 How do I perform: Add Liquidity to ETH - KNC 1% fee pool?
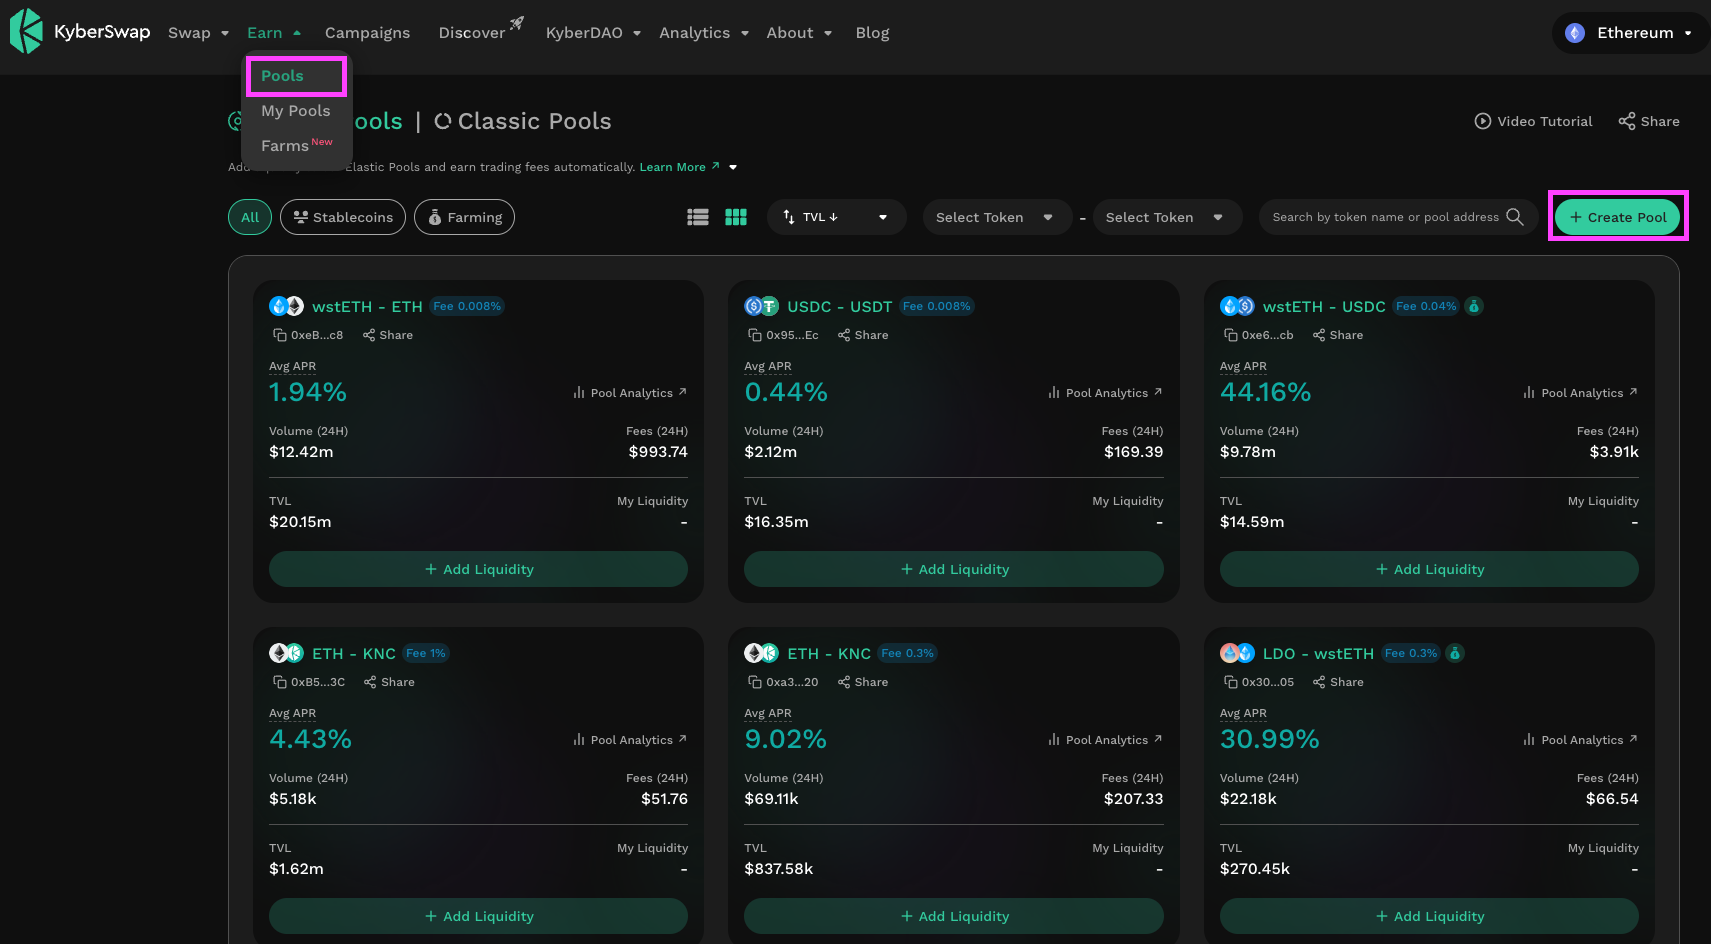pyautogui.click(x=478, y=916)
